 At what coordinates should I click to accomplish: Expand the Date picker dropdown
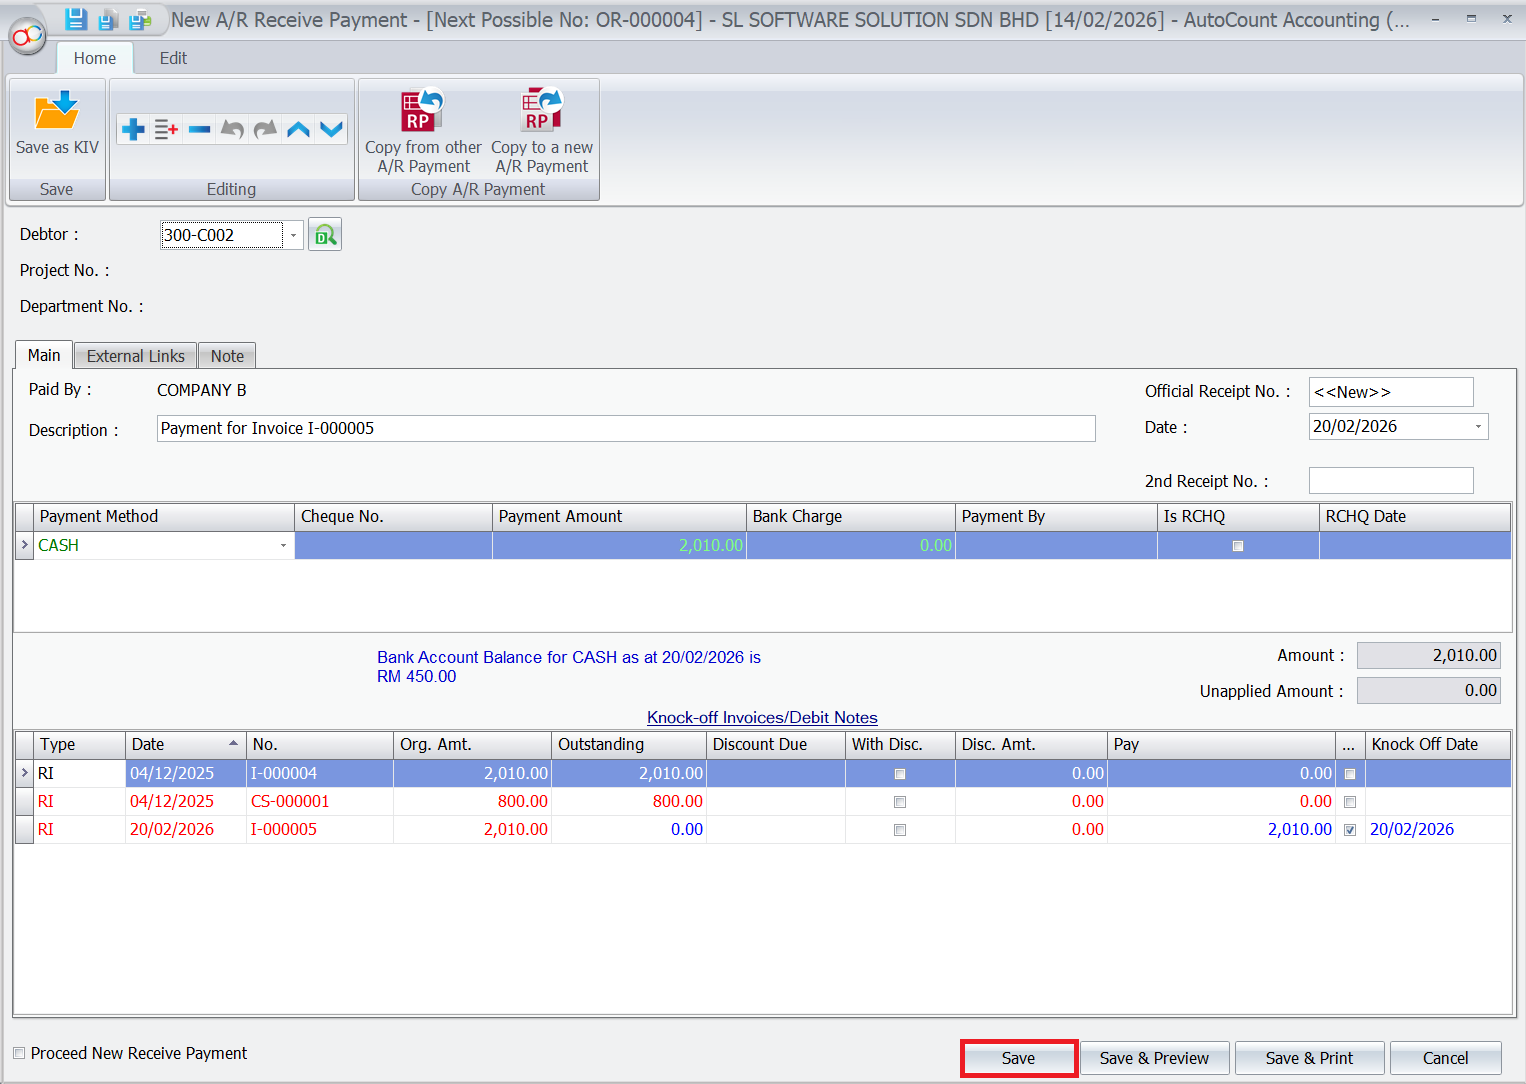pyautogui.click(x=1478, y=427)
